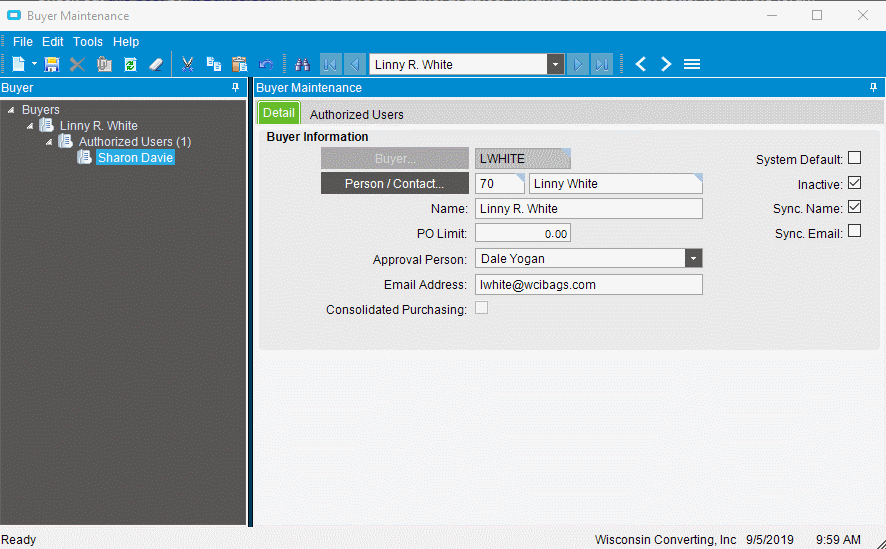This screenshot has width=886, height=549.
Task: Open the Approval Person dropdown
Action: point(693,259)
